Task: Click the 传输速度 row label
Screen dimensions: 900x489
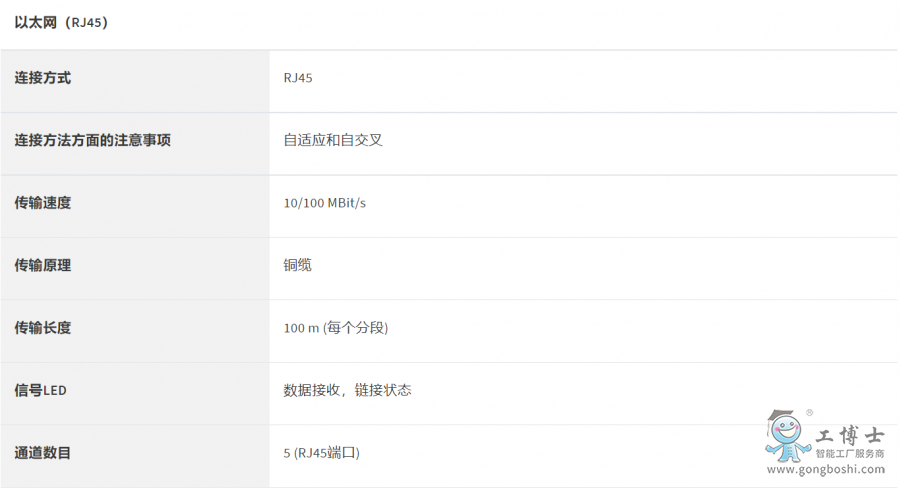Action: tap(42, 203)
